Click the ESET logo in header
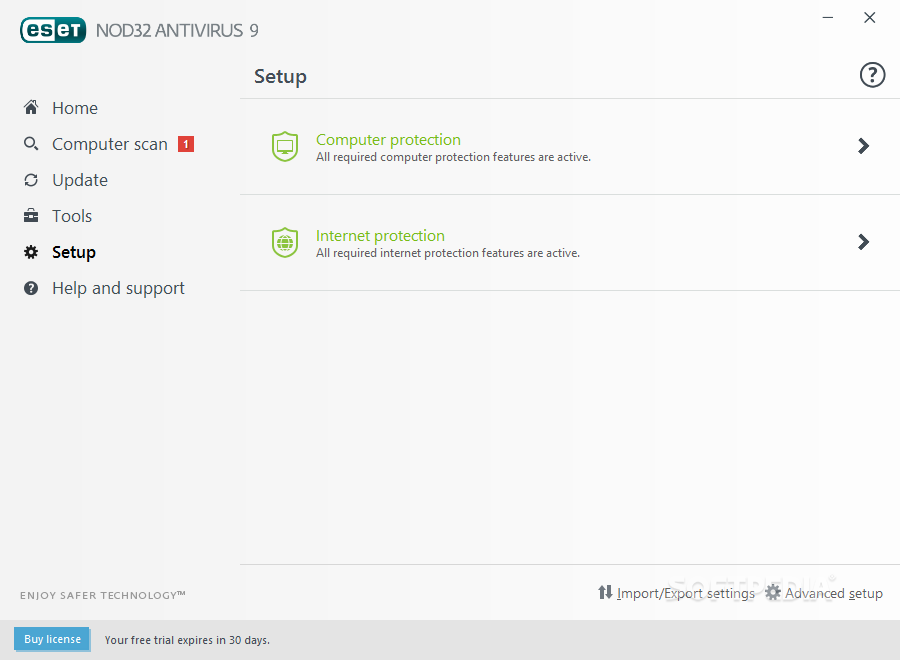900x660 pixels. (x=53, y=30)
